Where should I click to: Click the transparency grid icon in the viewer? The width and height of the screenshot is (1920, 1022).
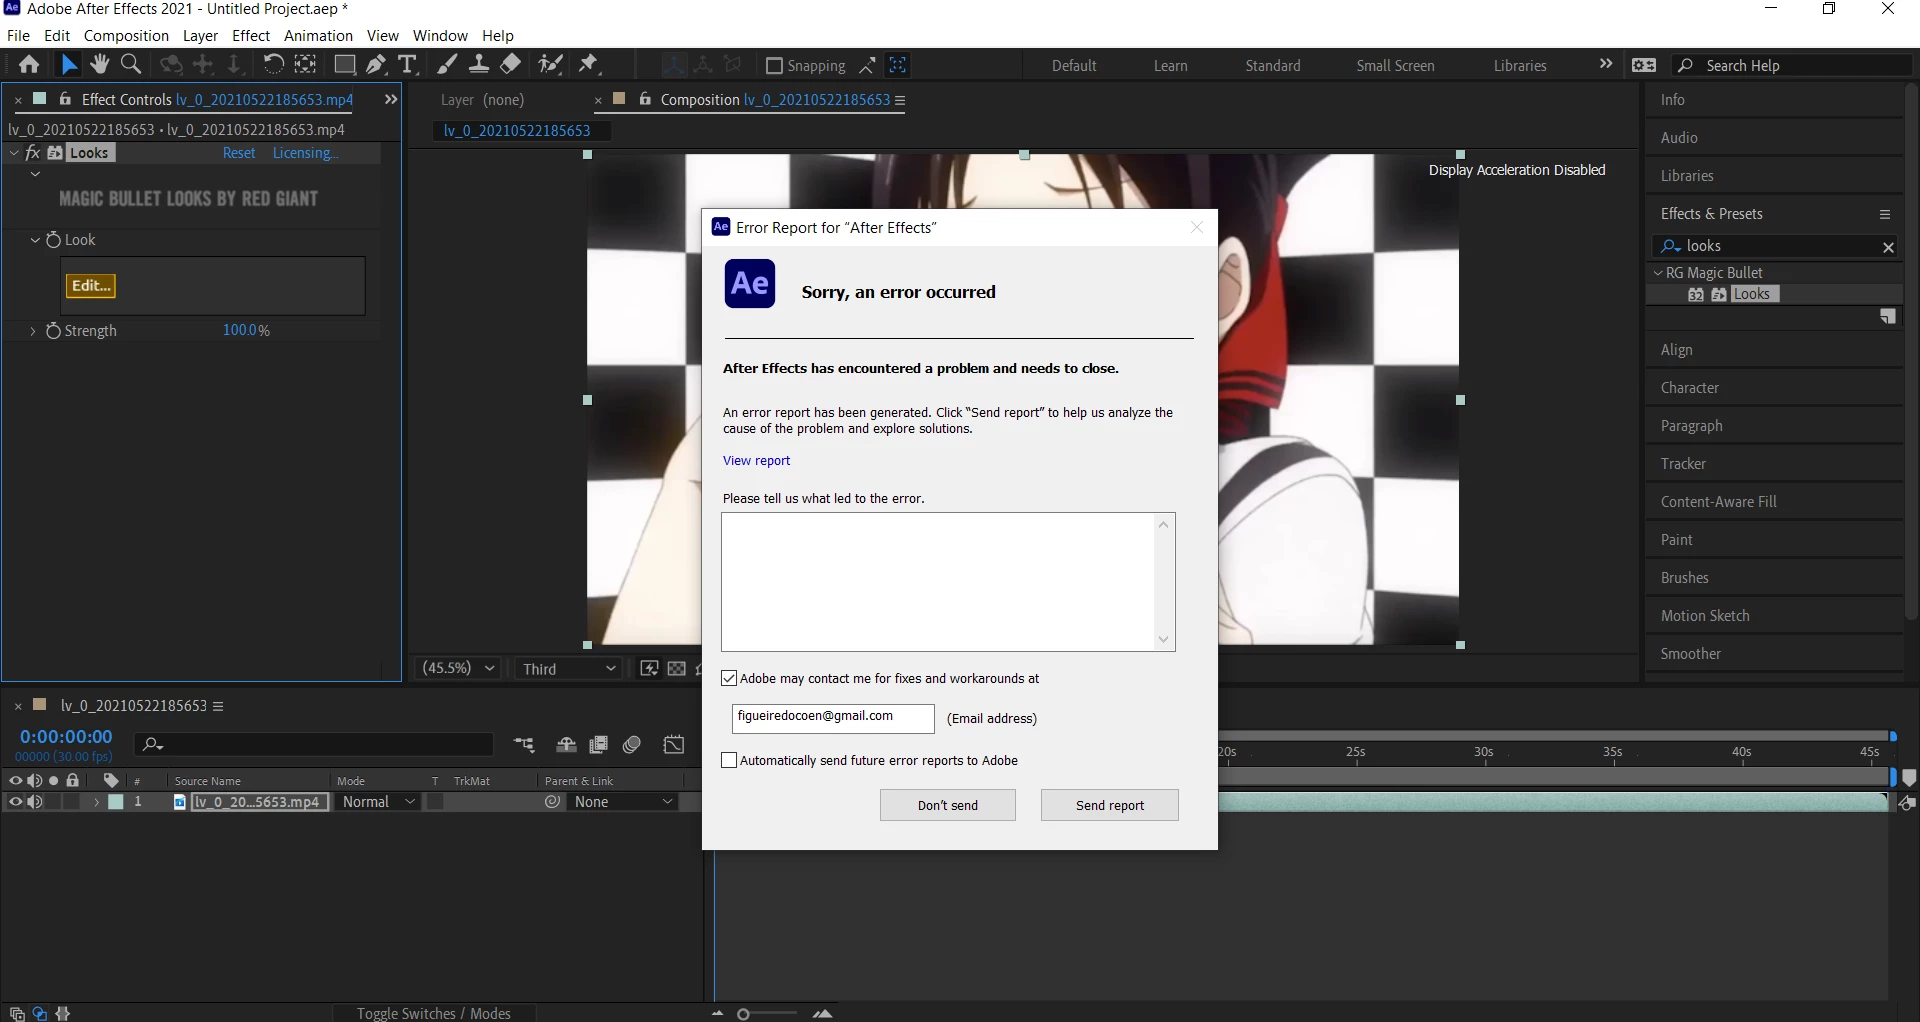(x=677, y=669)
